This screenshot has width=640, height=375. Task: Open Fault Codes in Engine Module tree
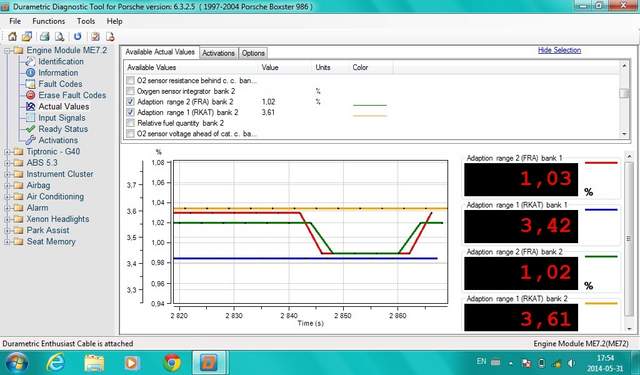pyautogui.click(x=60, y=84)
